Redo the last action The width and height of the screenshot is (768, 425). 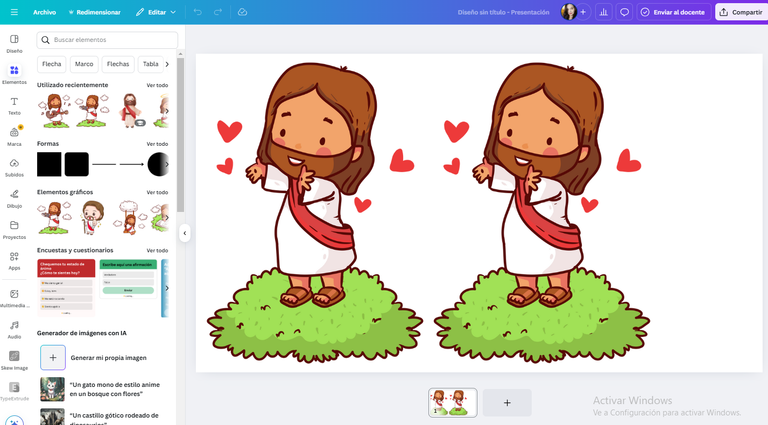point(218,12)
